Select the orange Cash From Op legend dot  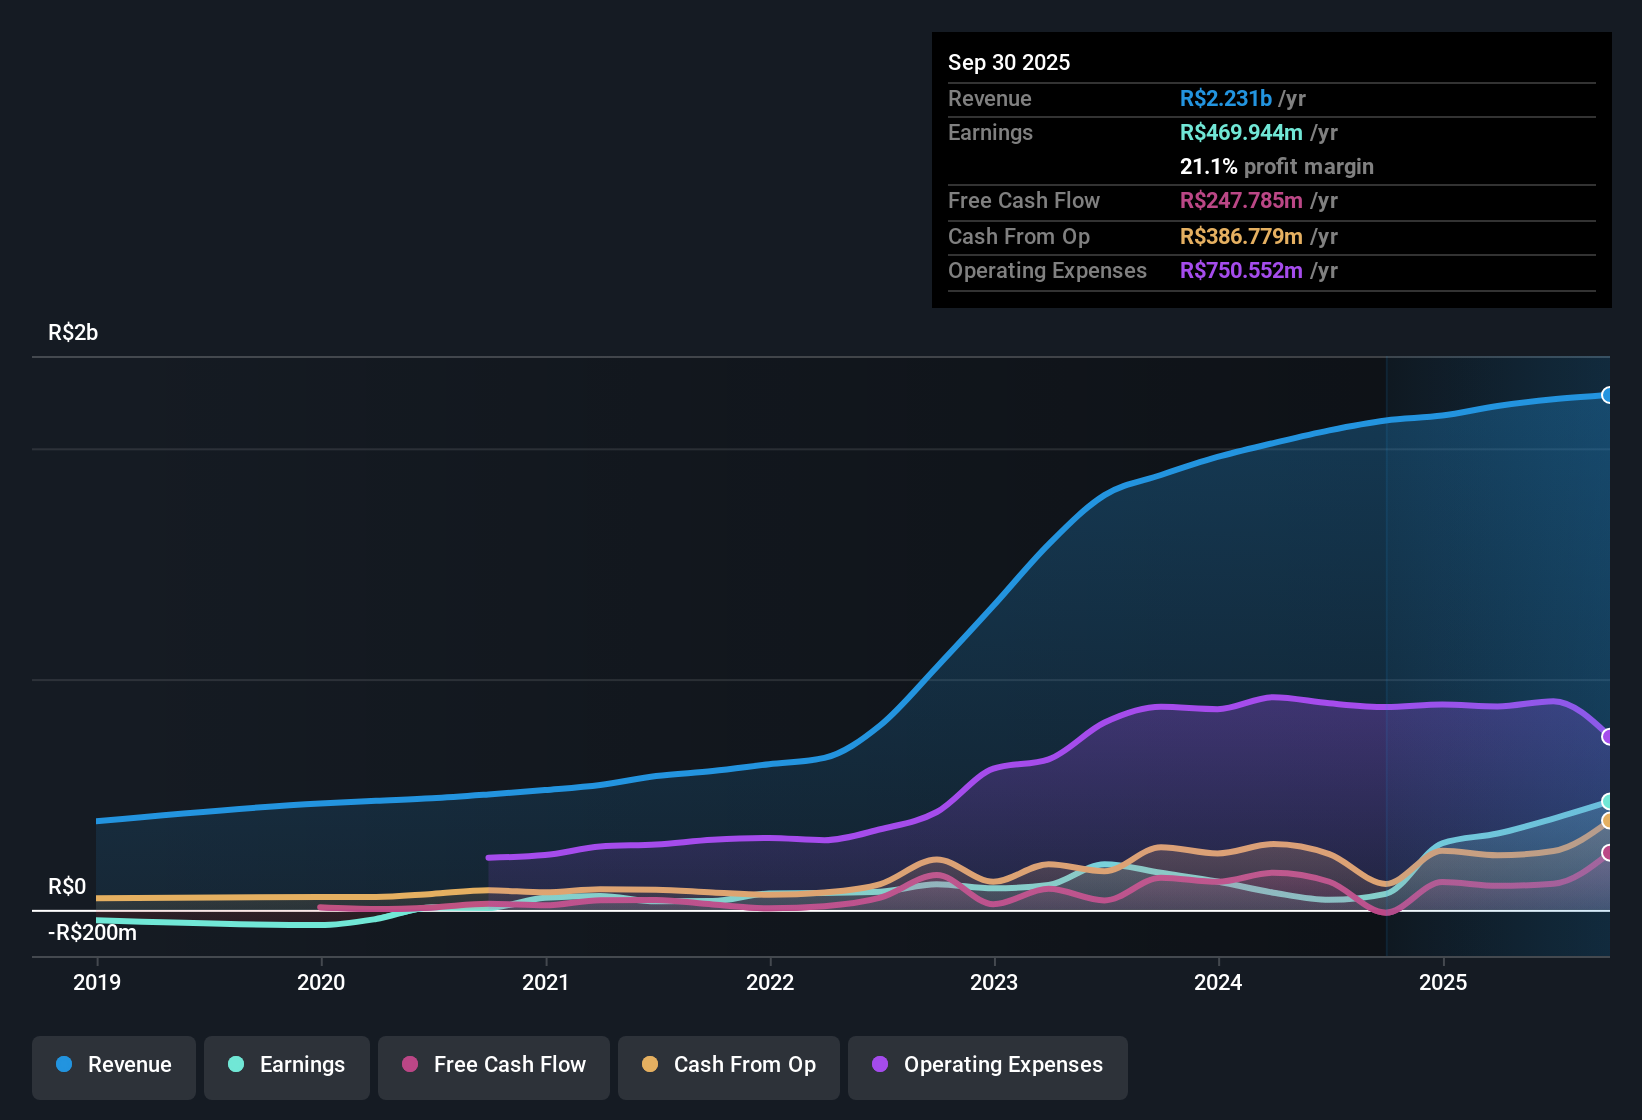pyautogui.click(x=650, y=1065)
